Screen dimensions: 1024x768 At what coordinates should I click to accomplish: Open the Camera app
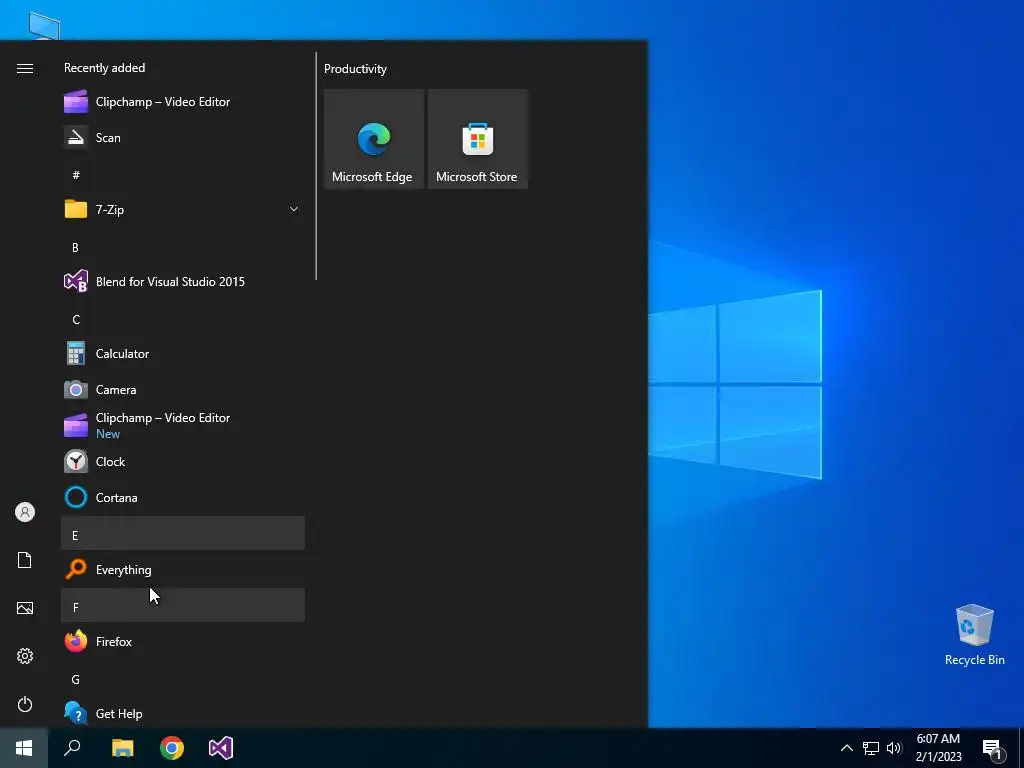click(183, 390)
